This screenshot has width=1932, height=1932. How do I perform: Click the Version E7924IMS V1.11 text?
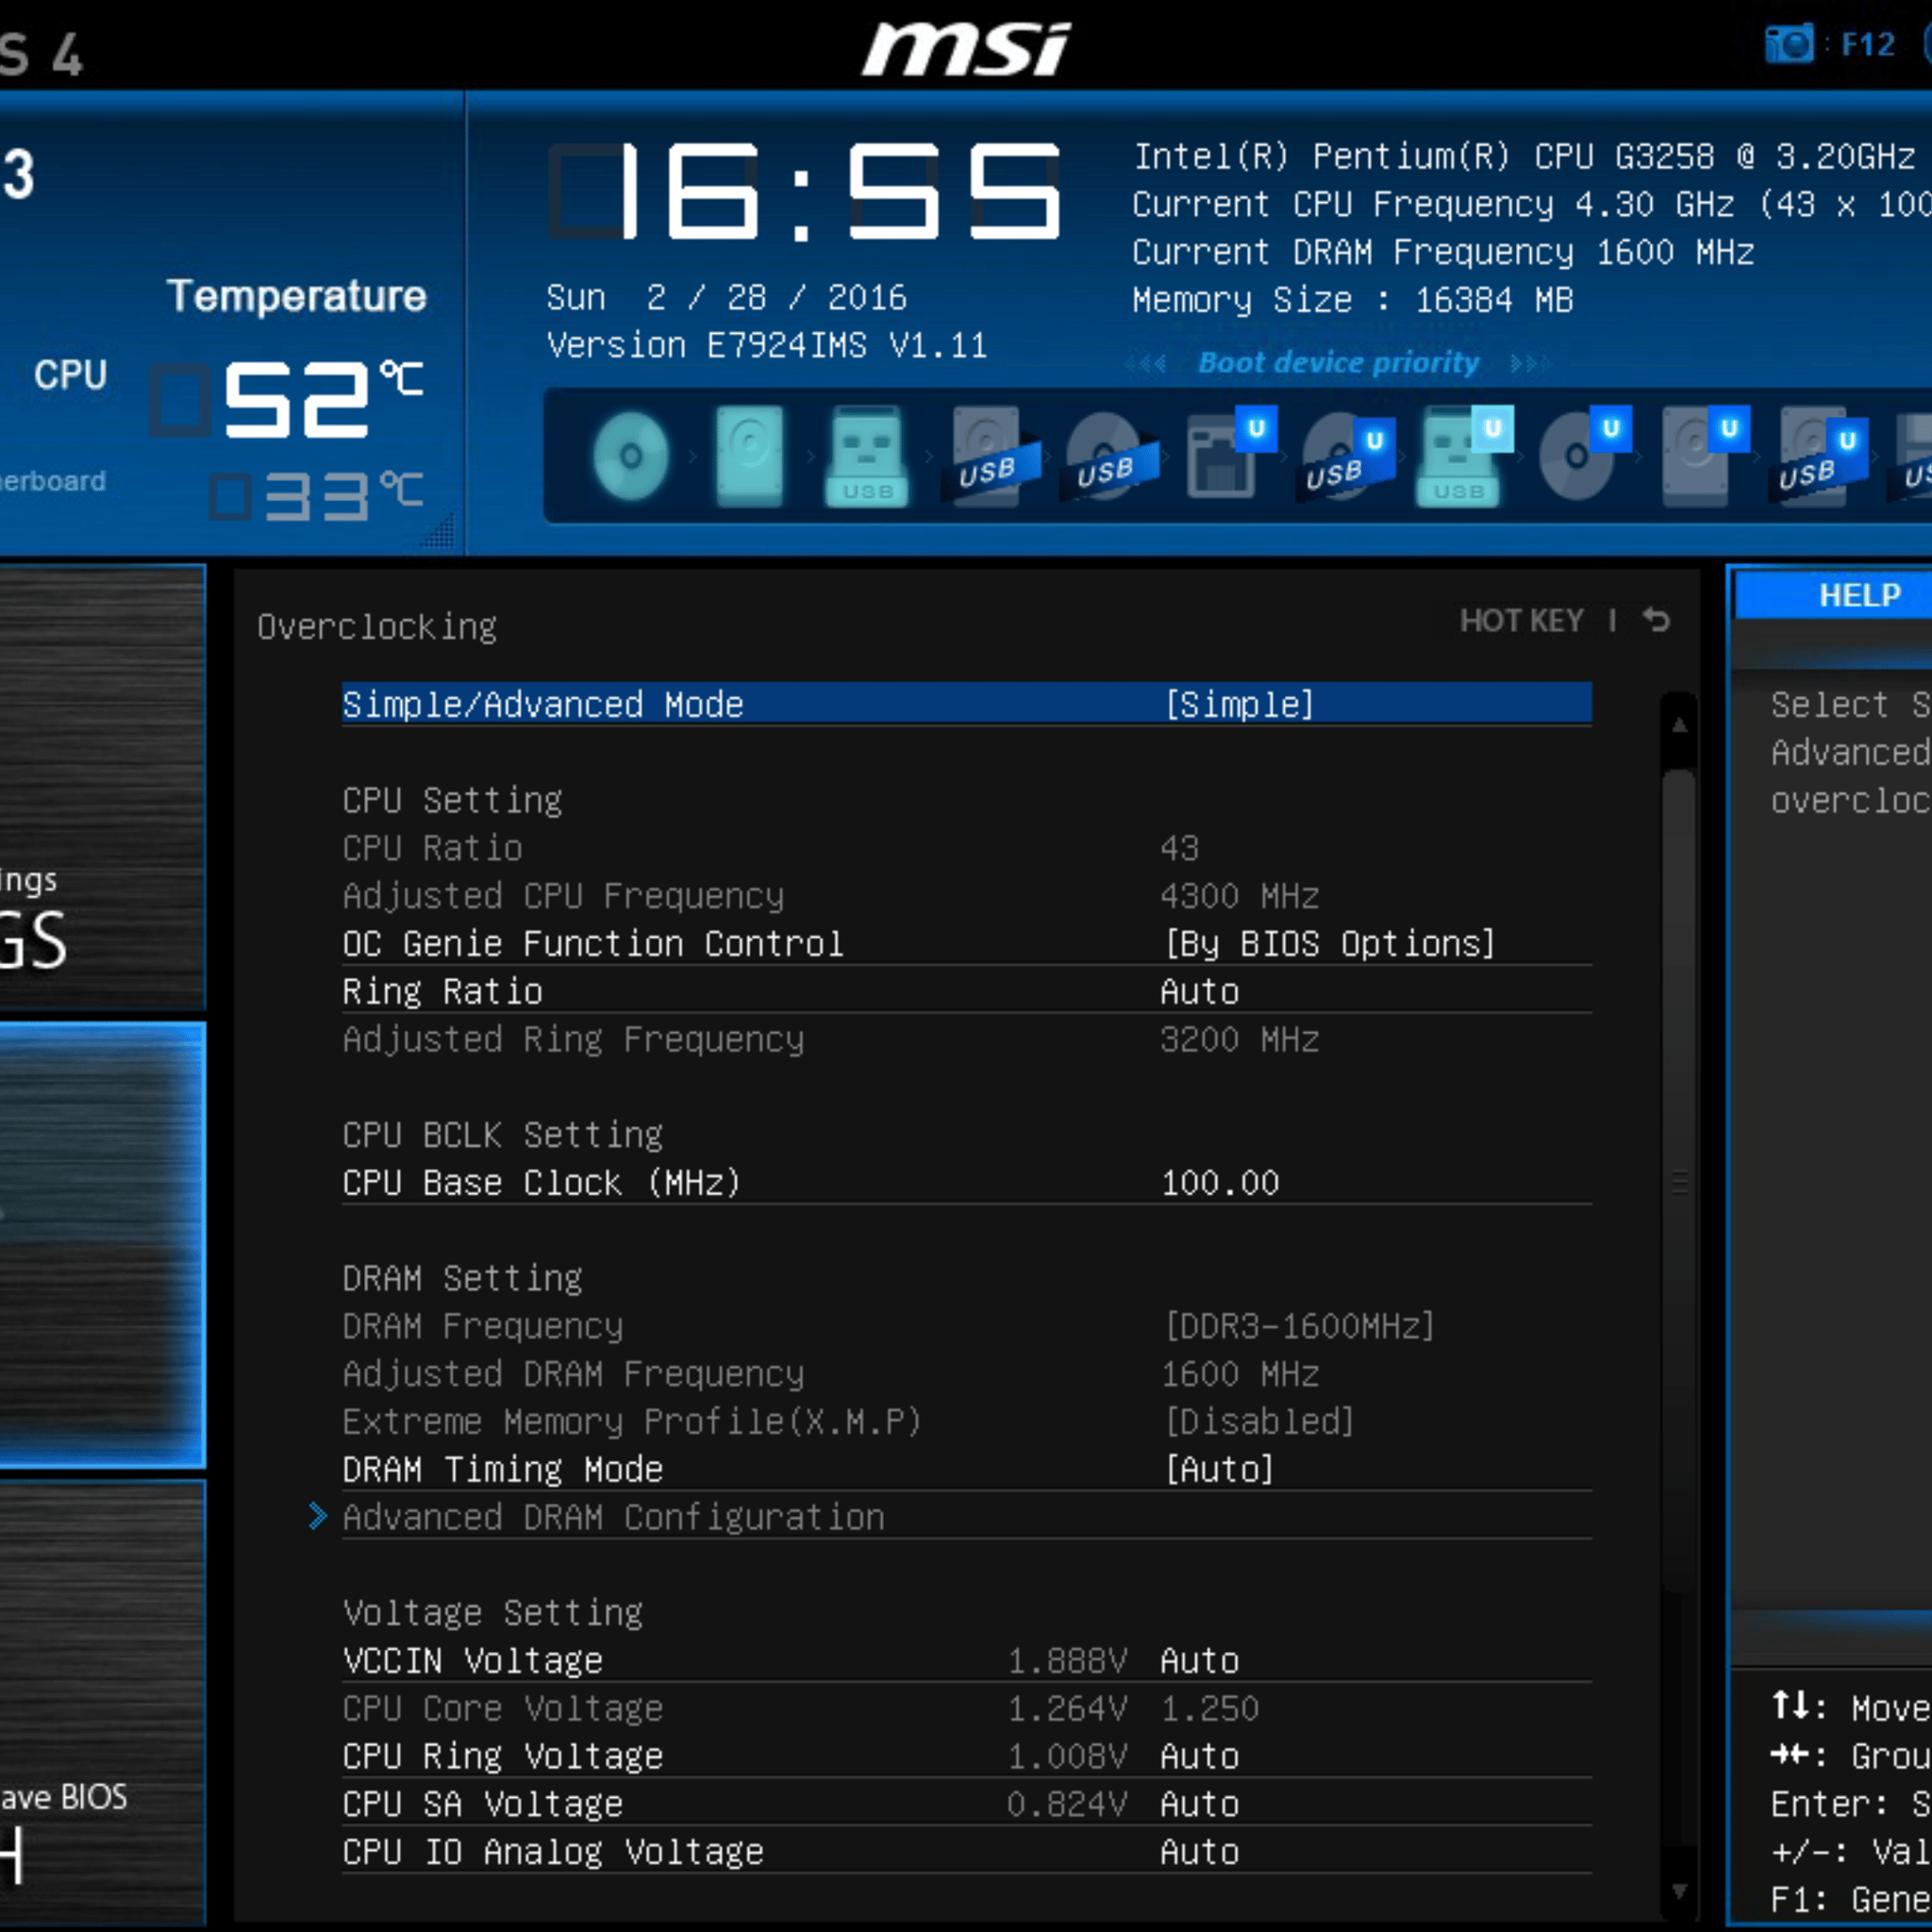tap(766, 346)
